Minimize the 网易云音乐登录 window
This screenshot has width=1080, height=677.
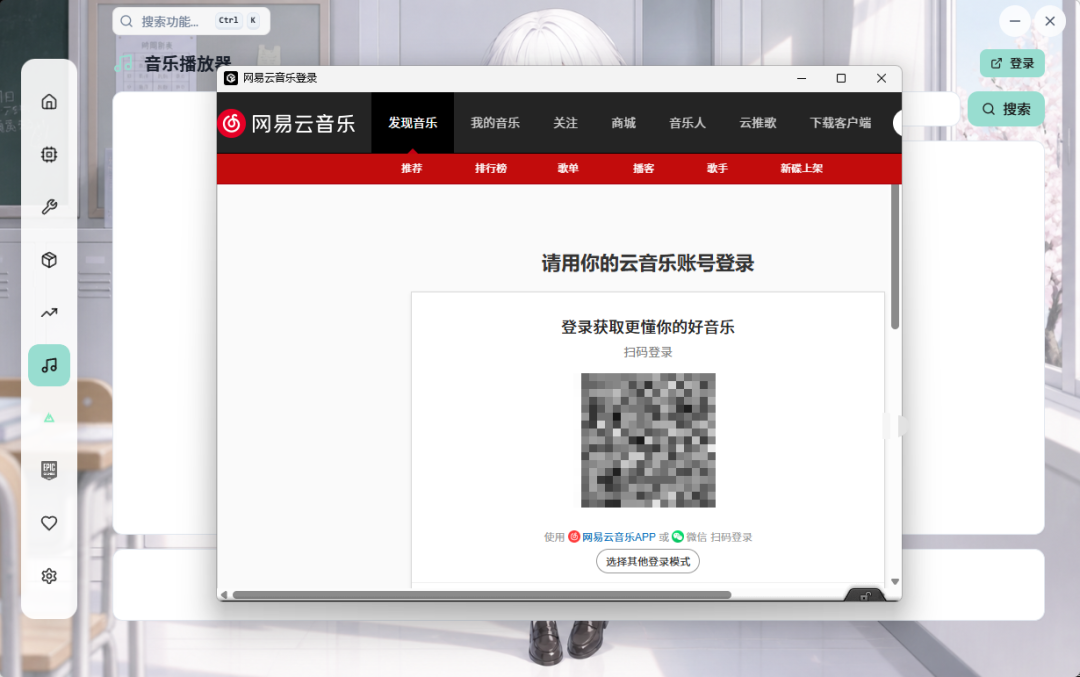click(802, 79)
